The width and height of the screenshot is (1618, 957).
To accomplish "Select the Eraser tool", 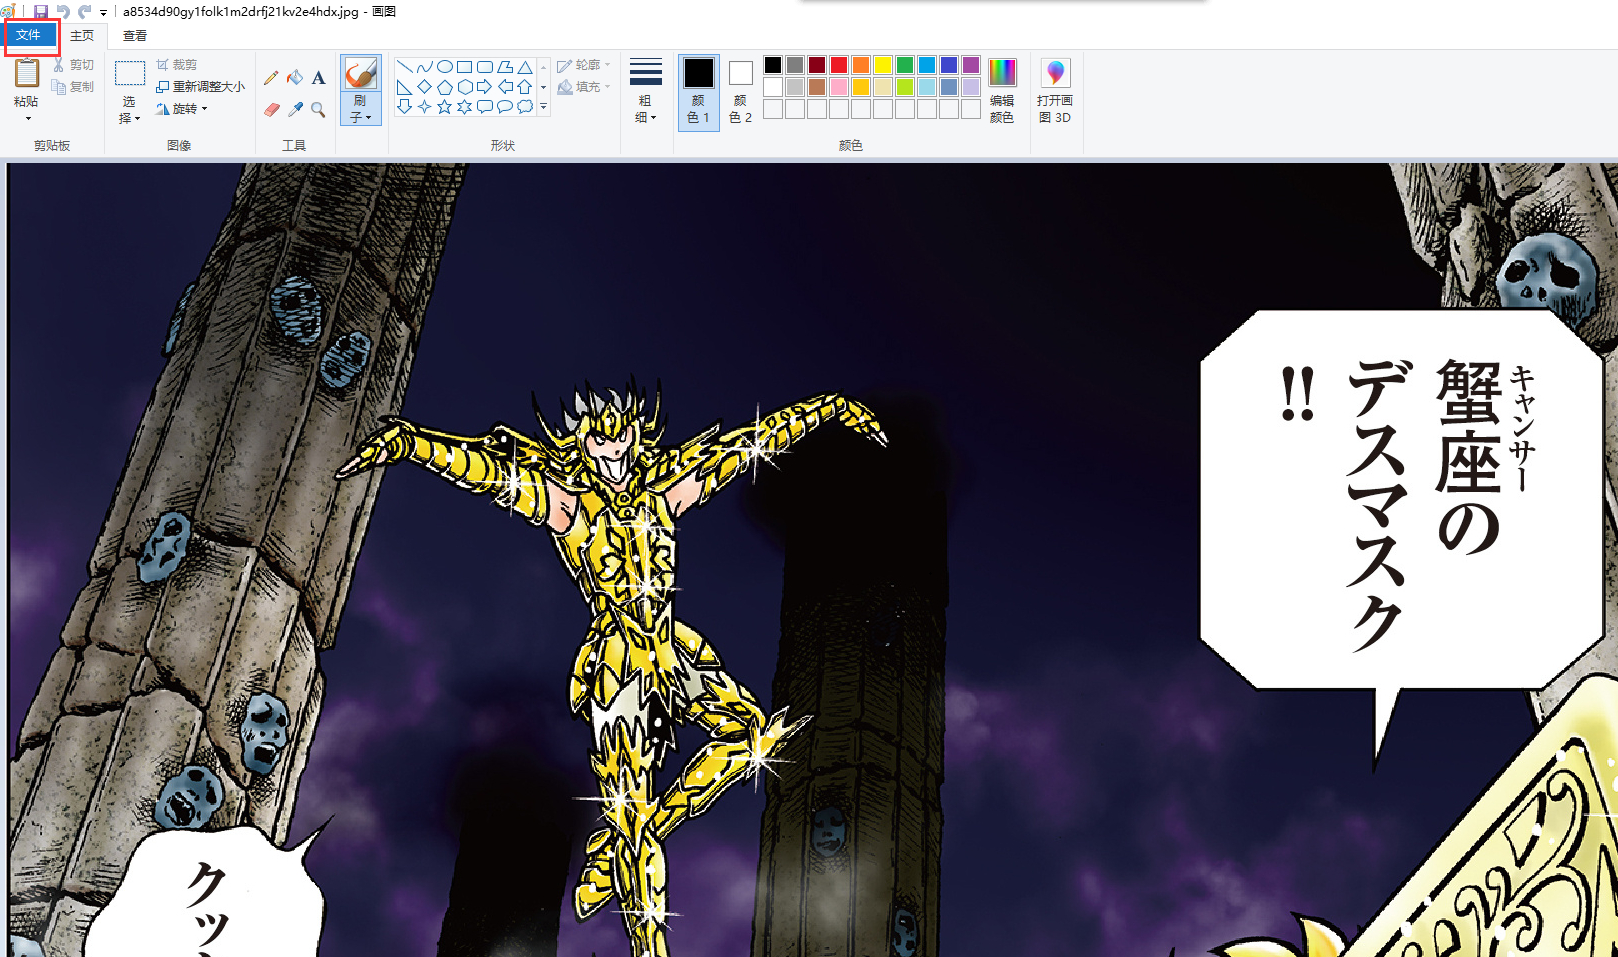I will pyautogui.click(x=271, y=110).
